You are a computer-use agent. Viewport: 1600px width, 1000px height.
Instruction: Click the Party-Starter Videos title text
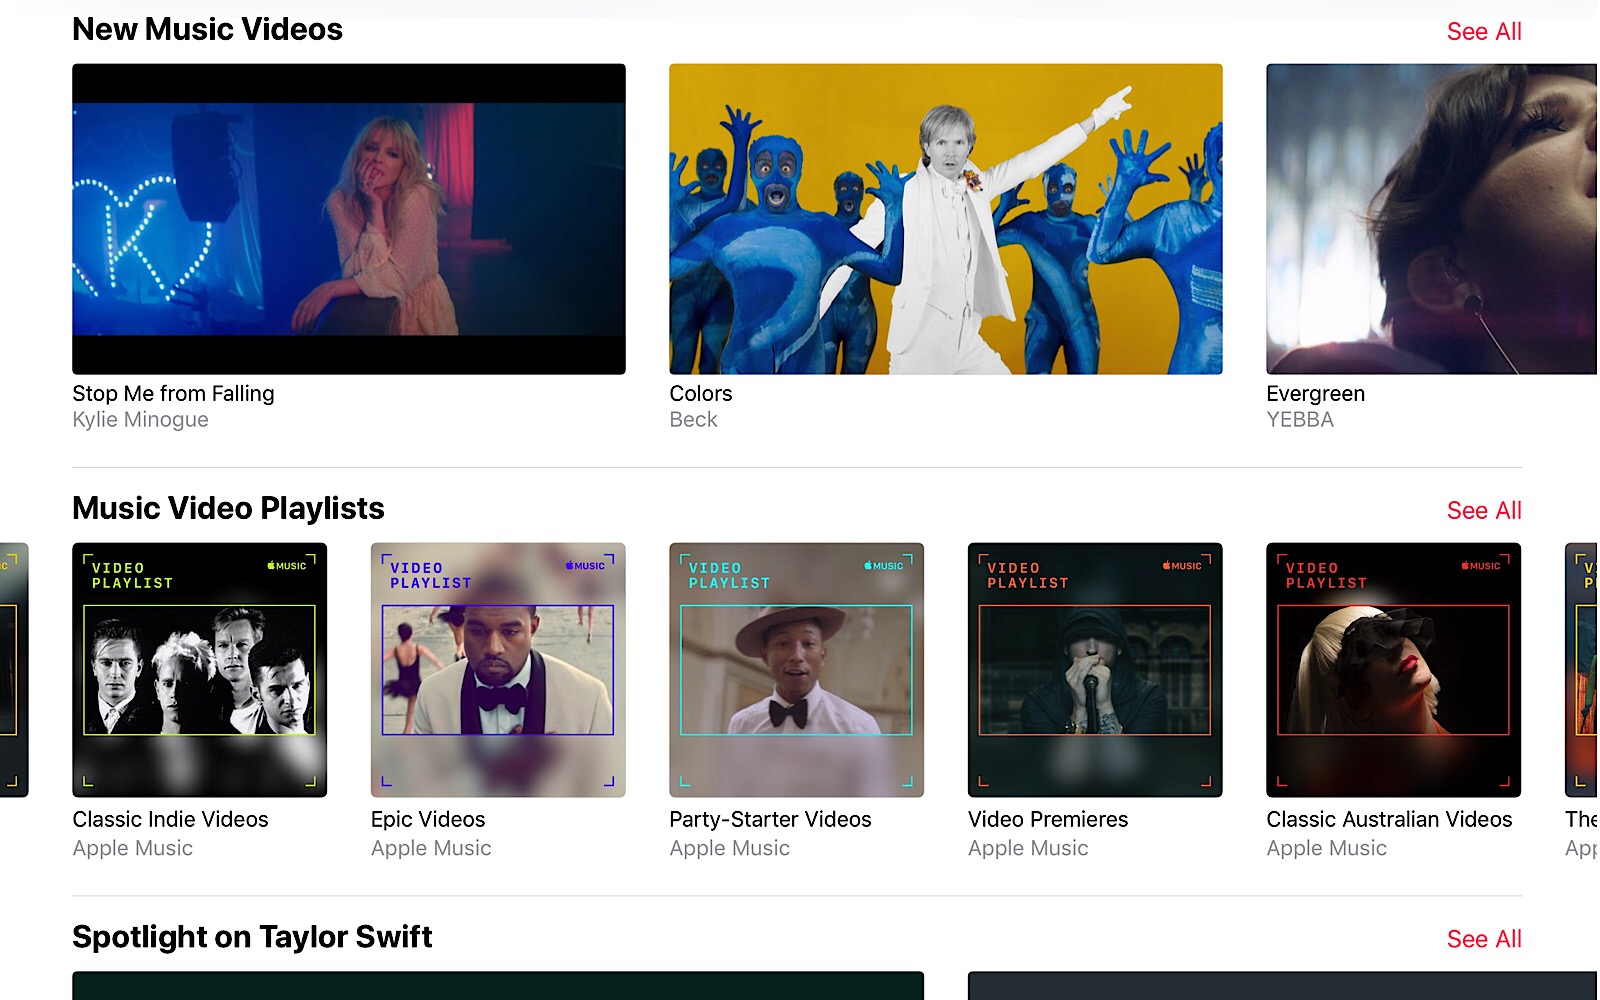pos(770,820)
